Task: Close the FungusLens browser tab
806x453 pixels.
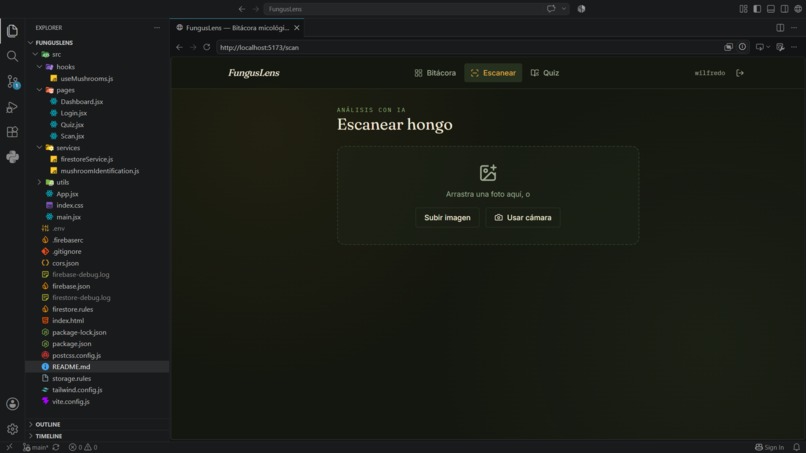Action: coord(297,28)
